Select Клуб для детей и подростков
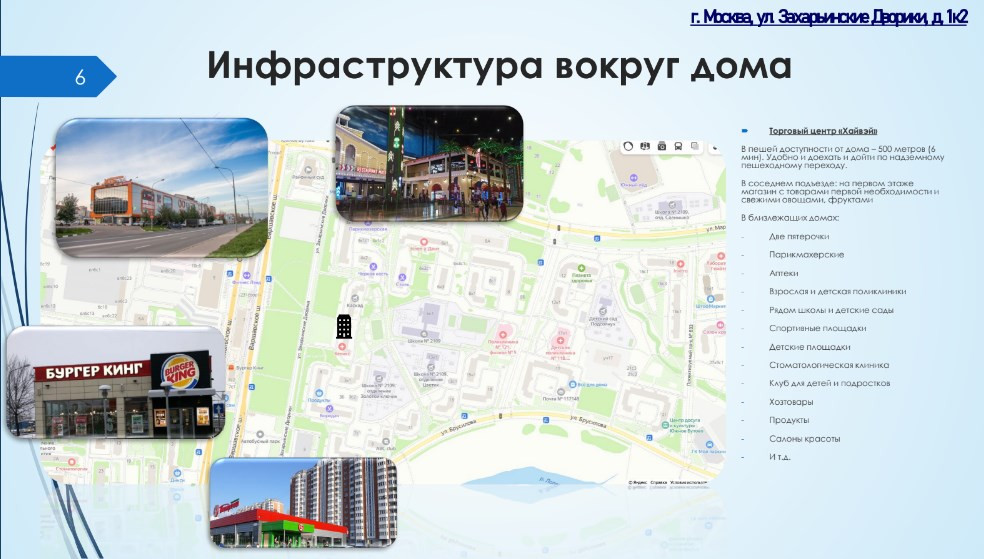This screenshot has height=559, width=984. point(830,383)
